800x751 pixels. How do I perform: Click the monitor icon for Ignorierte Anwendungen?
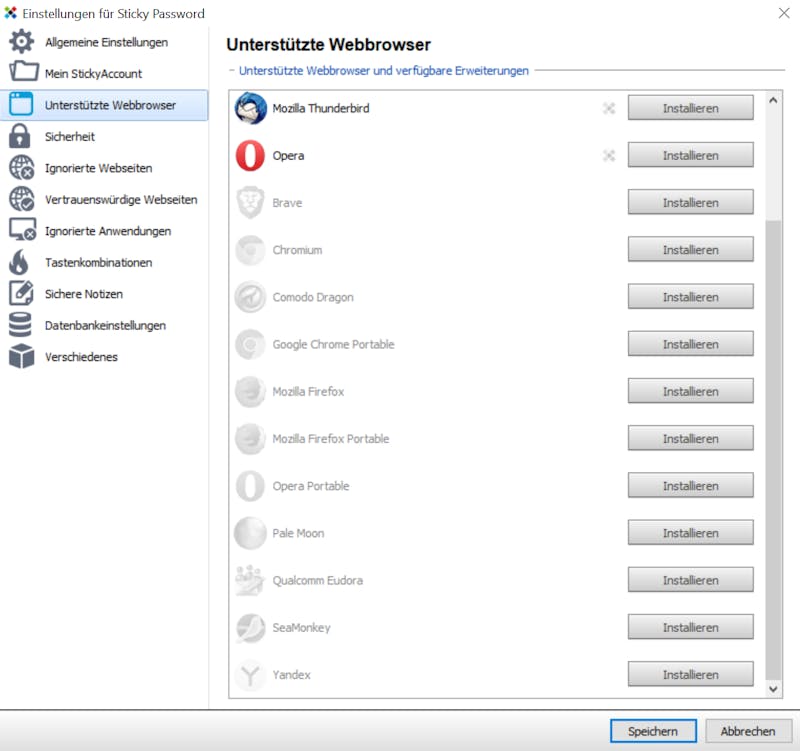point(22,230)
